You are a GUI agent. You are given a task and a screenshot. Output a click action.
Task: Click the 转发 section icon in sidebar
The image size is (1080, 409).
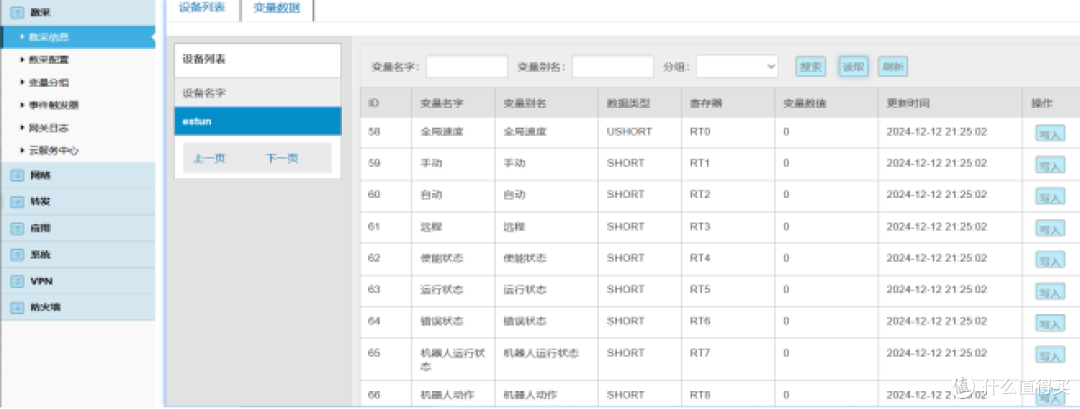17,202
